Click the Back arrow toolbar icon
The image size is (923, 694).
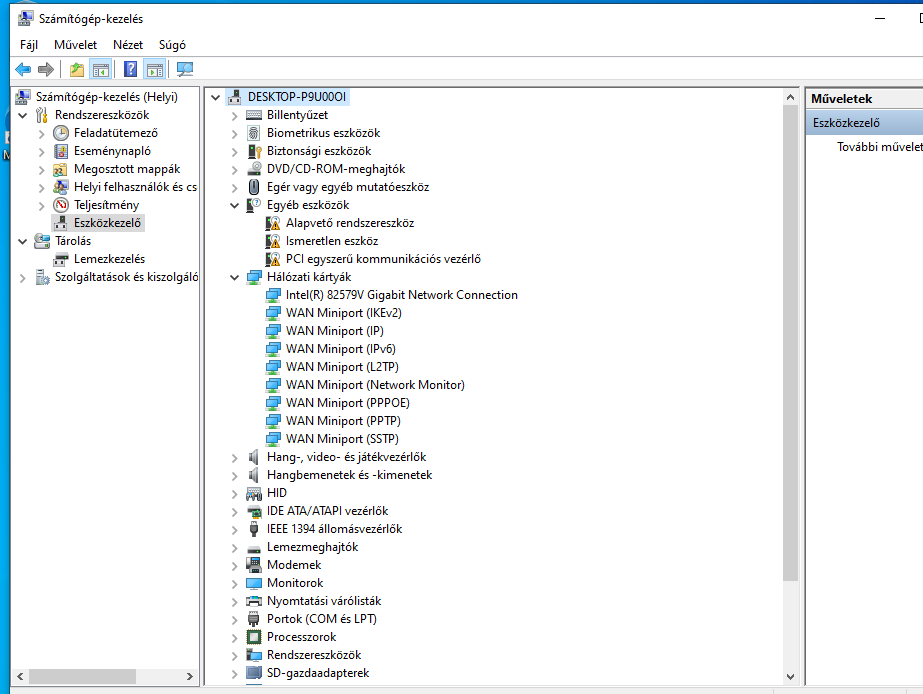23,69
